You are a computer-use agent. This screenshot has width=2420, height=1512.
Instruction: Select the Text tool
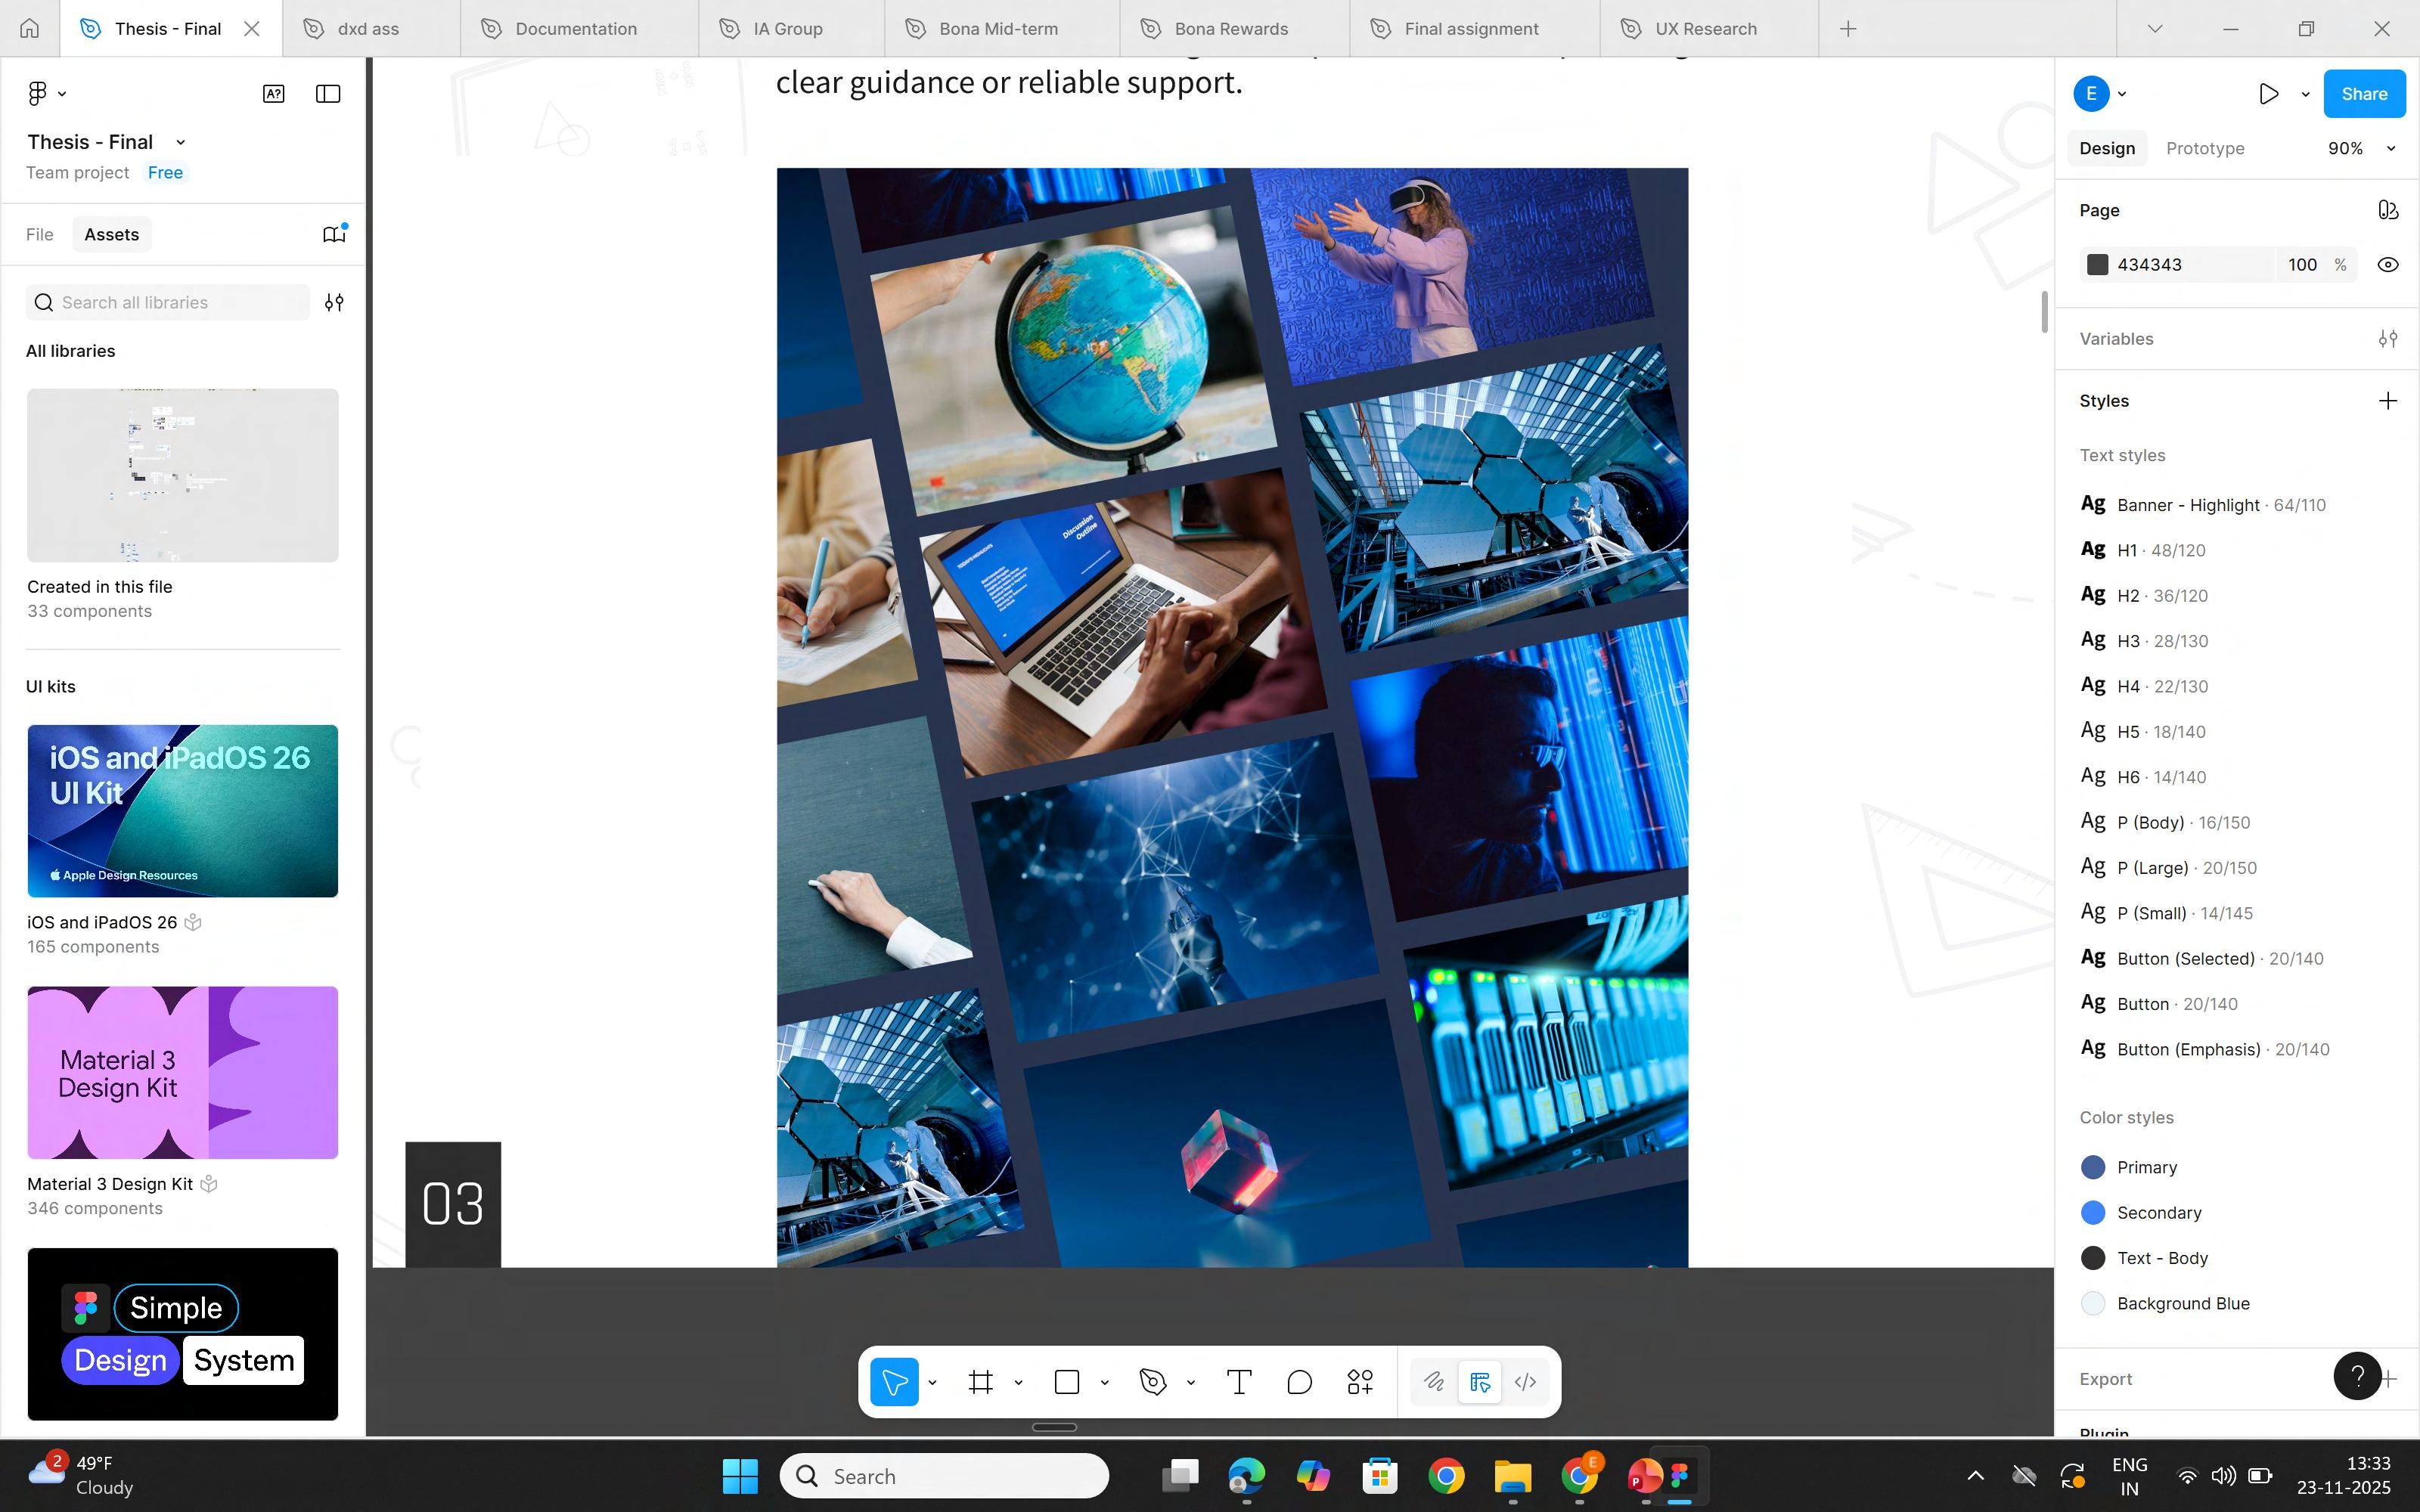[x=1238, y=1382]
